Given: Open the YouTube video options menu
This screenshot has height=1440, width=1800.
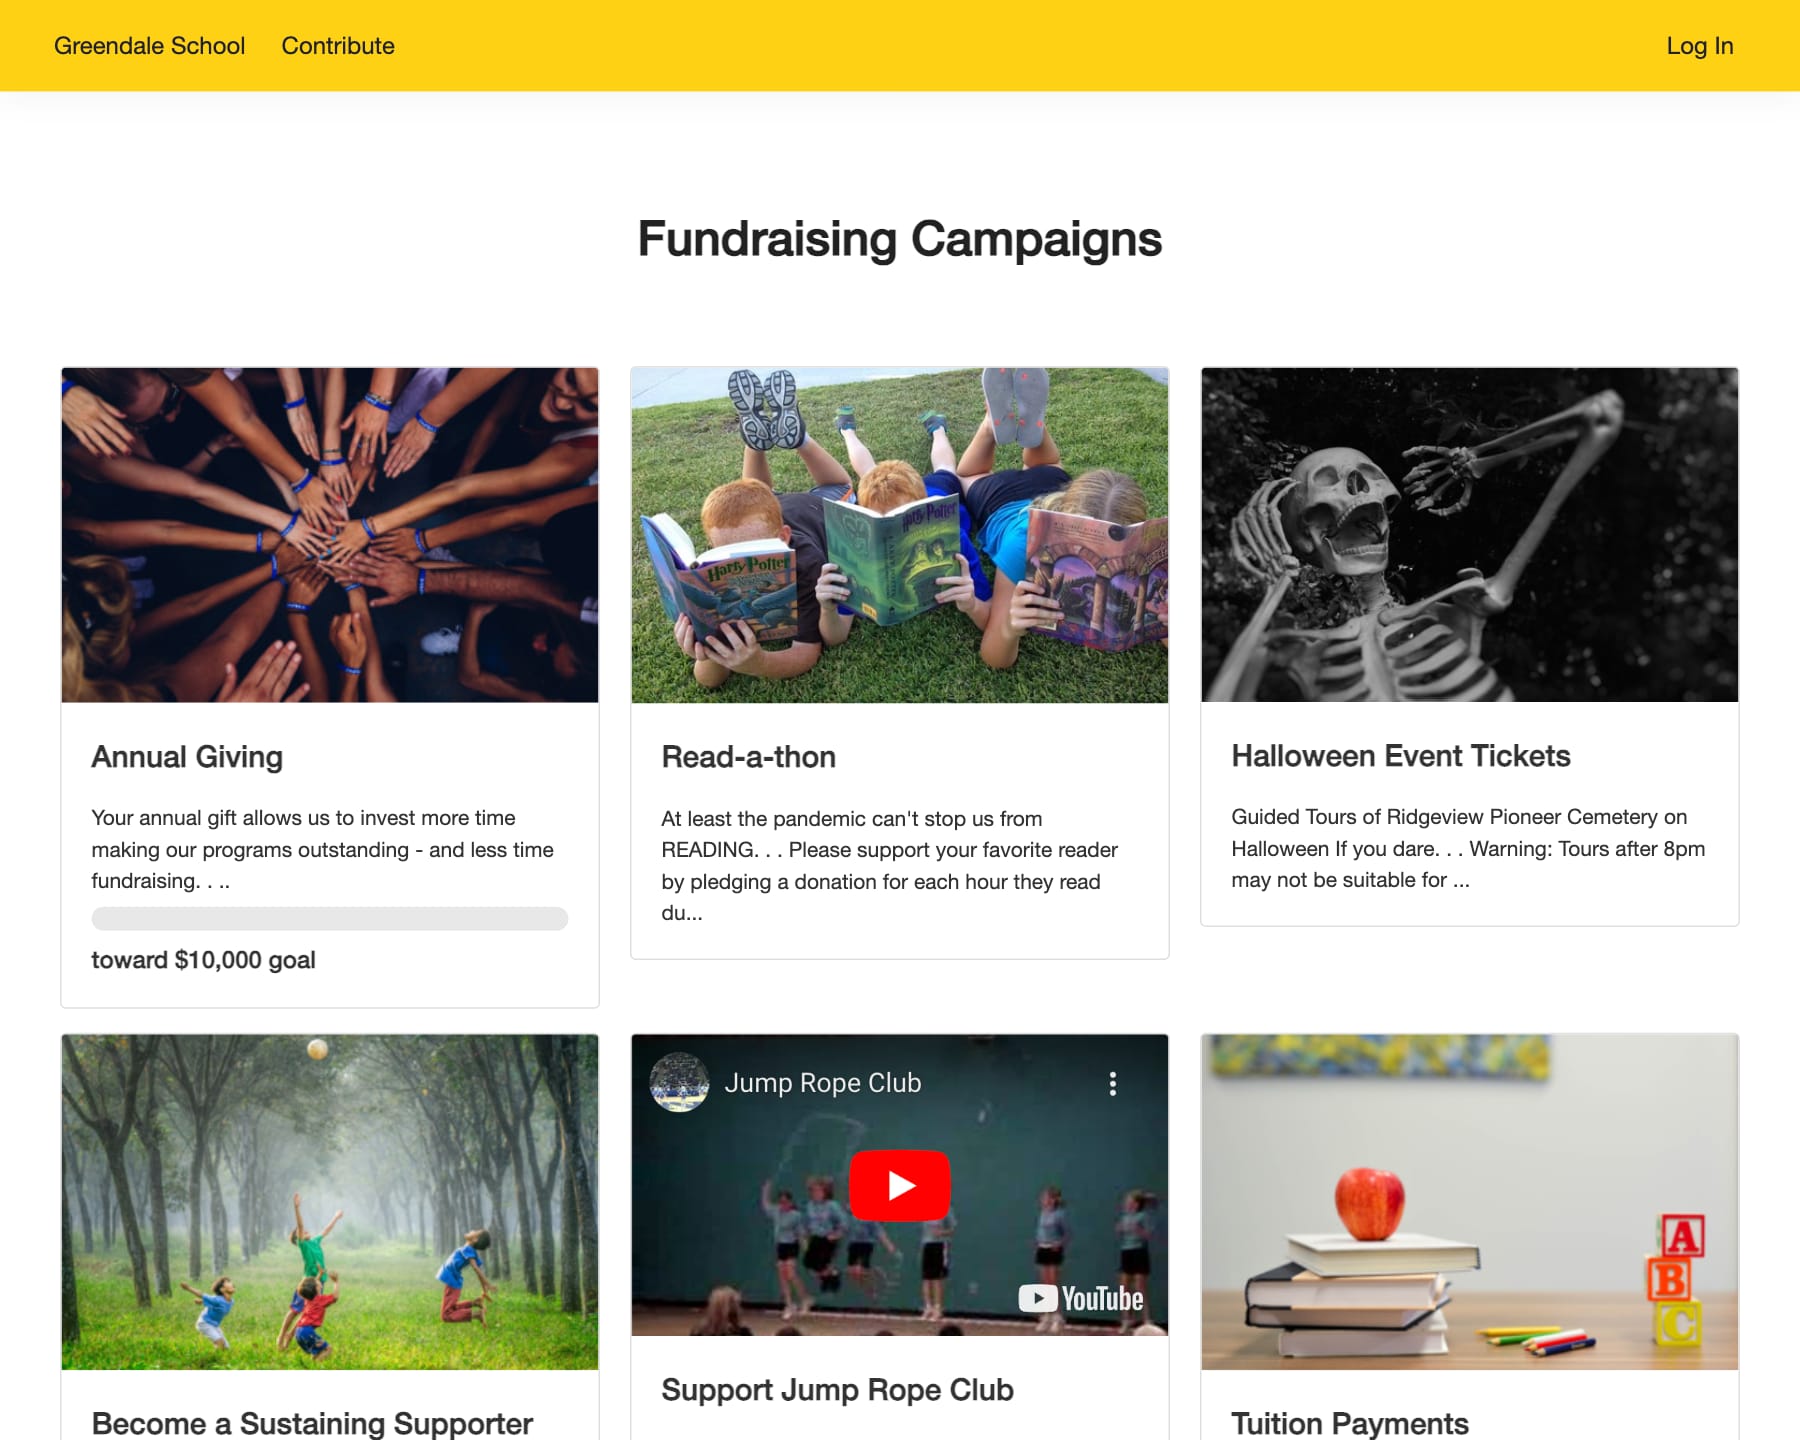Looking at the screenshot, I should pyautogui.click(x=1112, y=1084).
